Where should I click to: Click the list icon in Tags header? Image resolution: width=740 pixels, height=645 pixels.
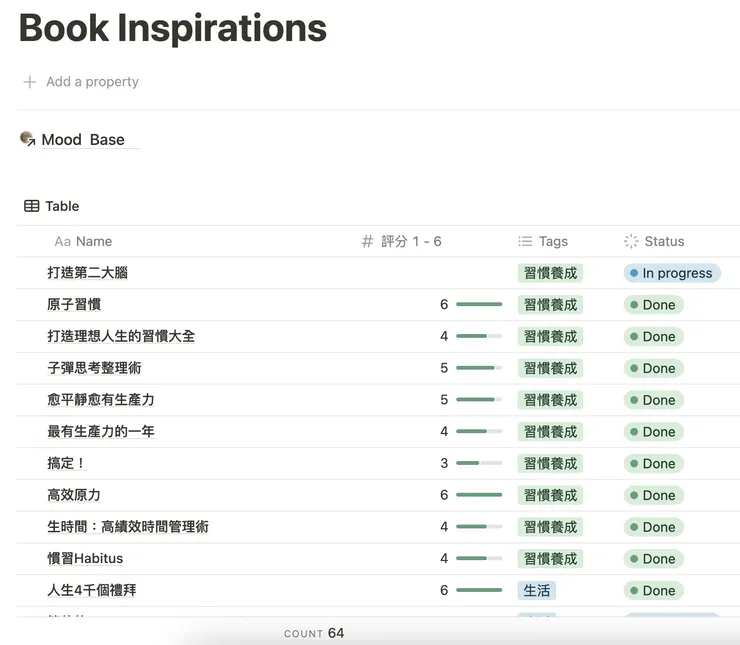[525, 241]
